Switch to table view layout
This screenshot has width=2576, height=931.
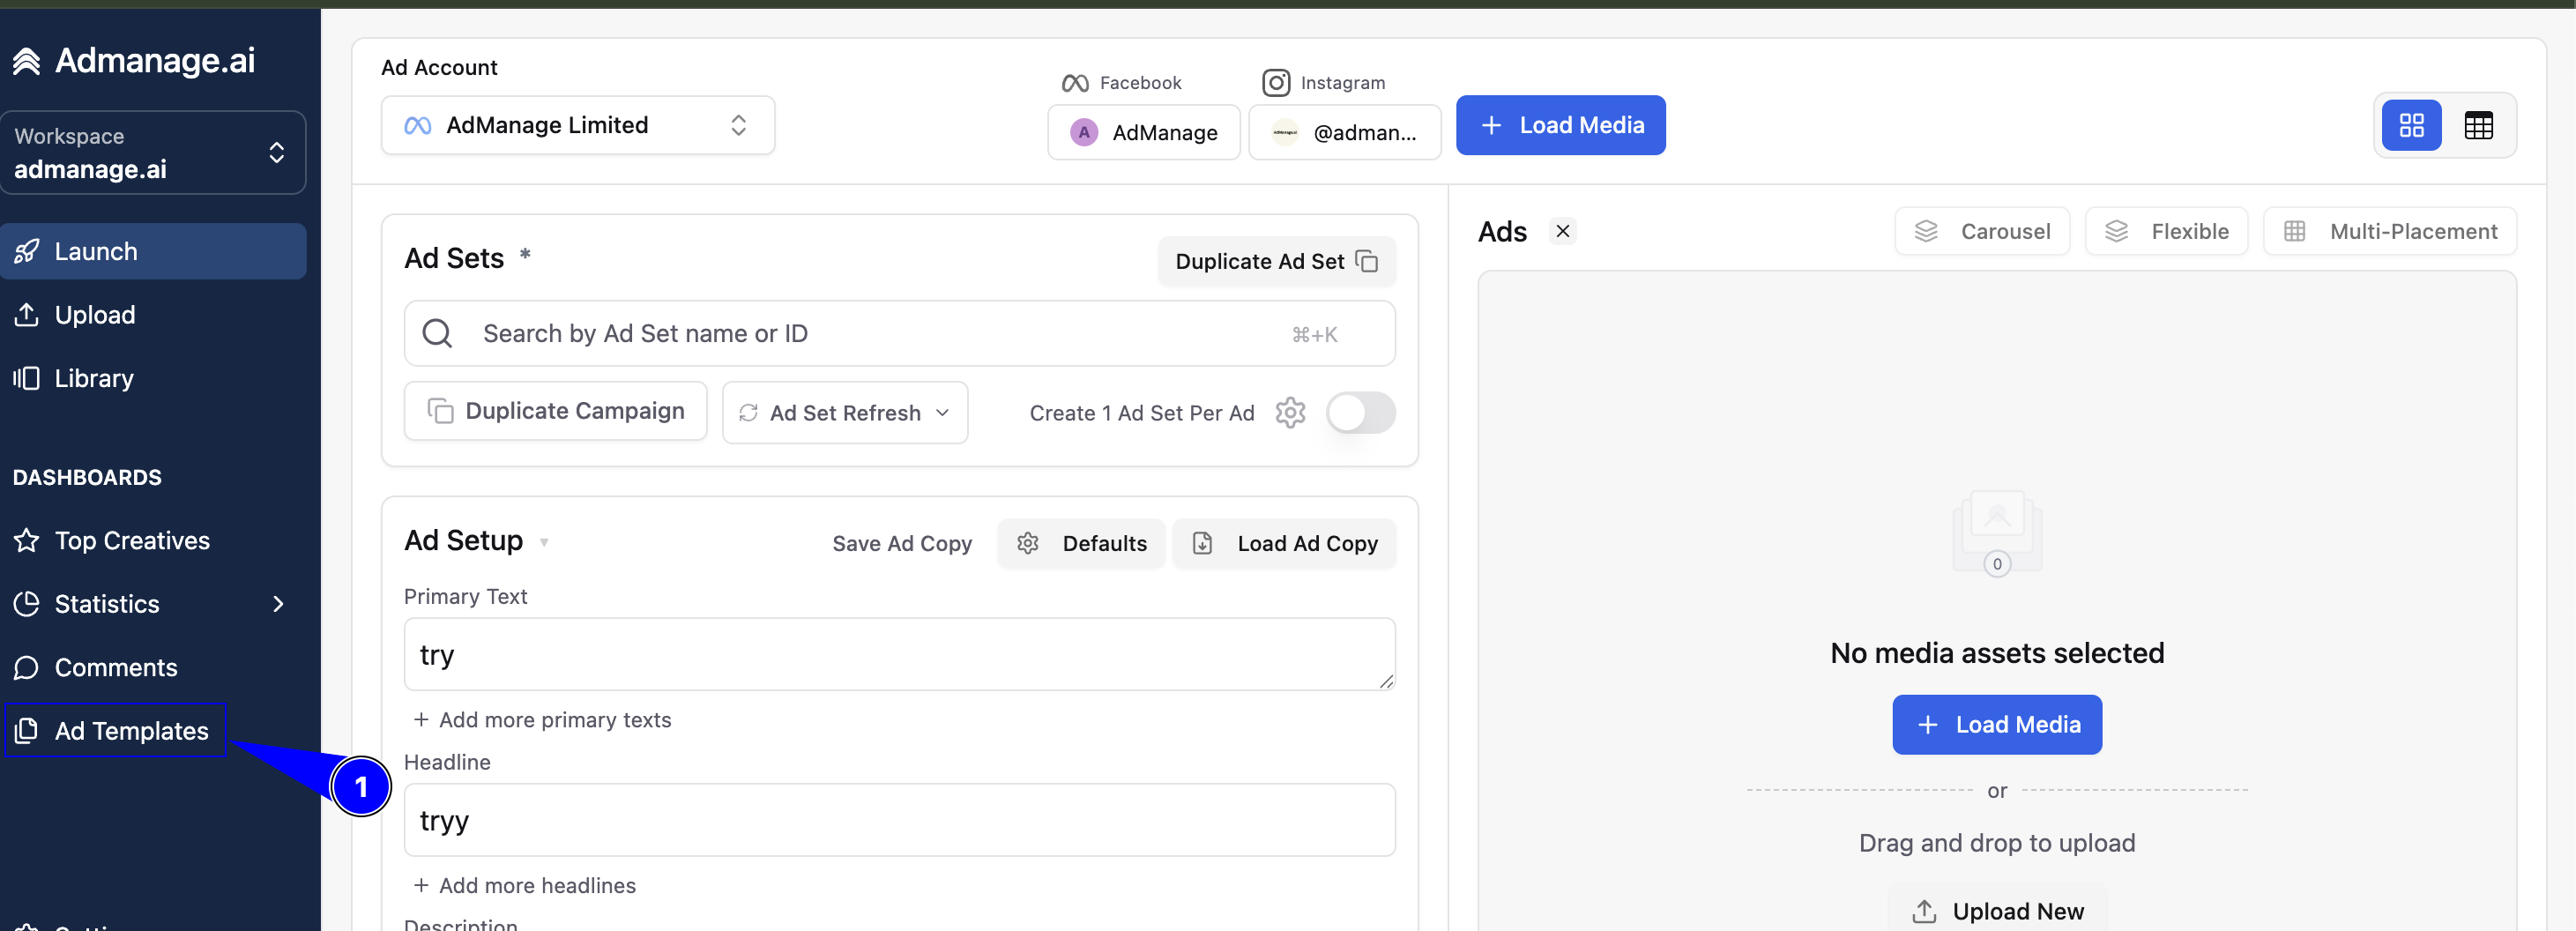pyautogui.click(x=2478, y=125)
